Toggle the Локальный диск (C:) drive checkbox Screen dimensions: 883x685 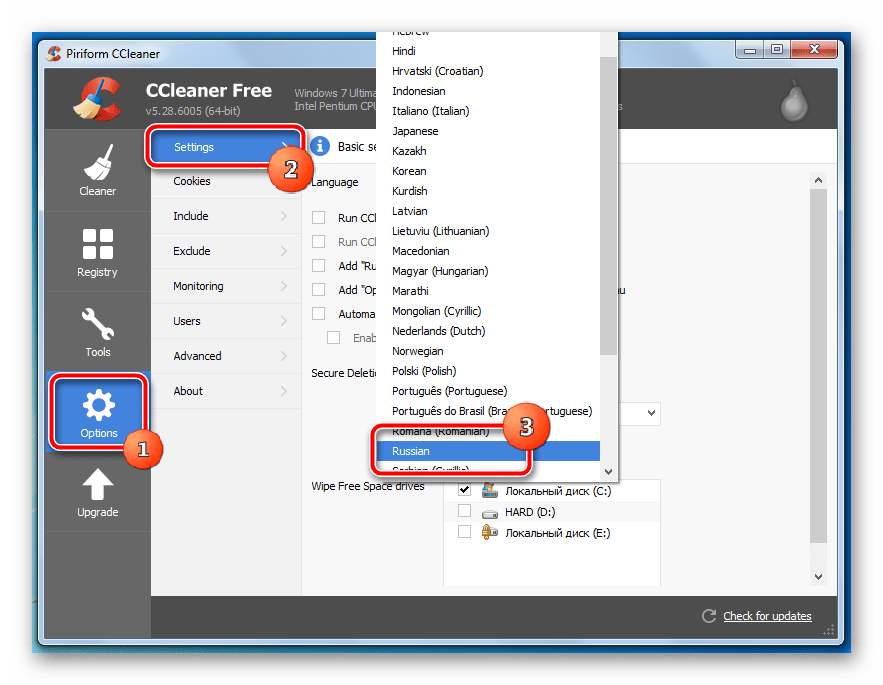click(465, 490)
